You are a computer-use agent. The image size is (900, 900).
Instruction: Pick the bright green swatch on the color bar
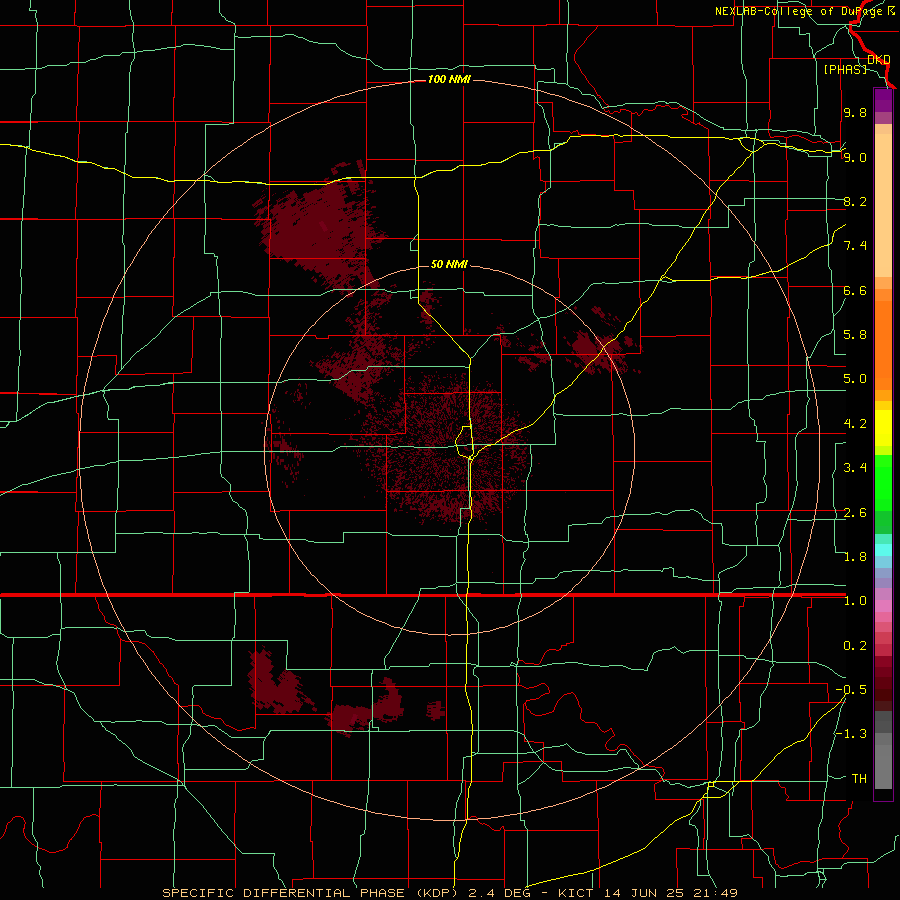click(883, 481)
